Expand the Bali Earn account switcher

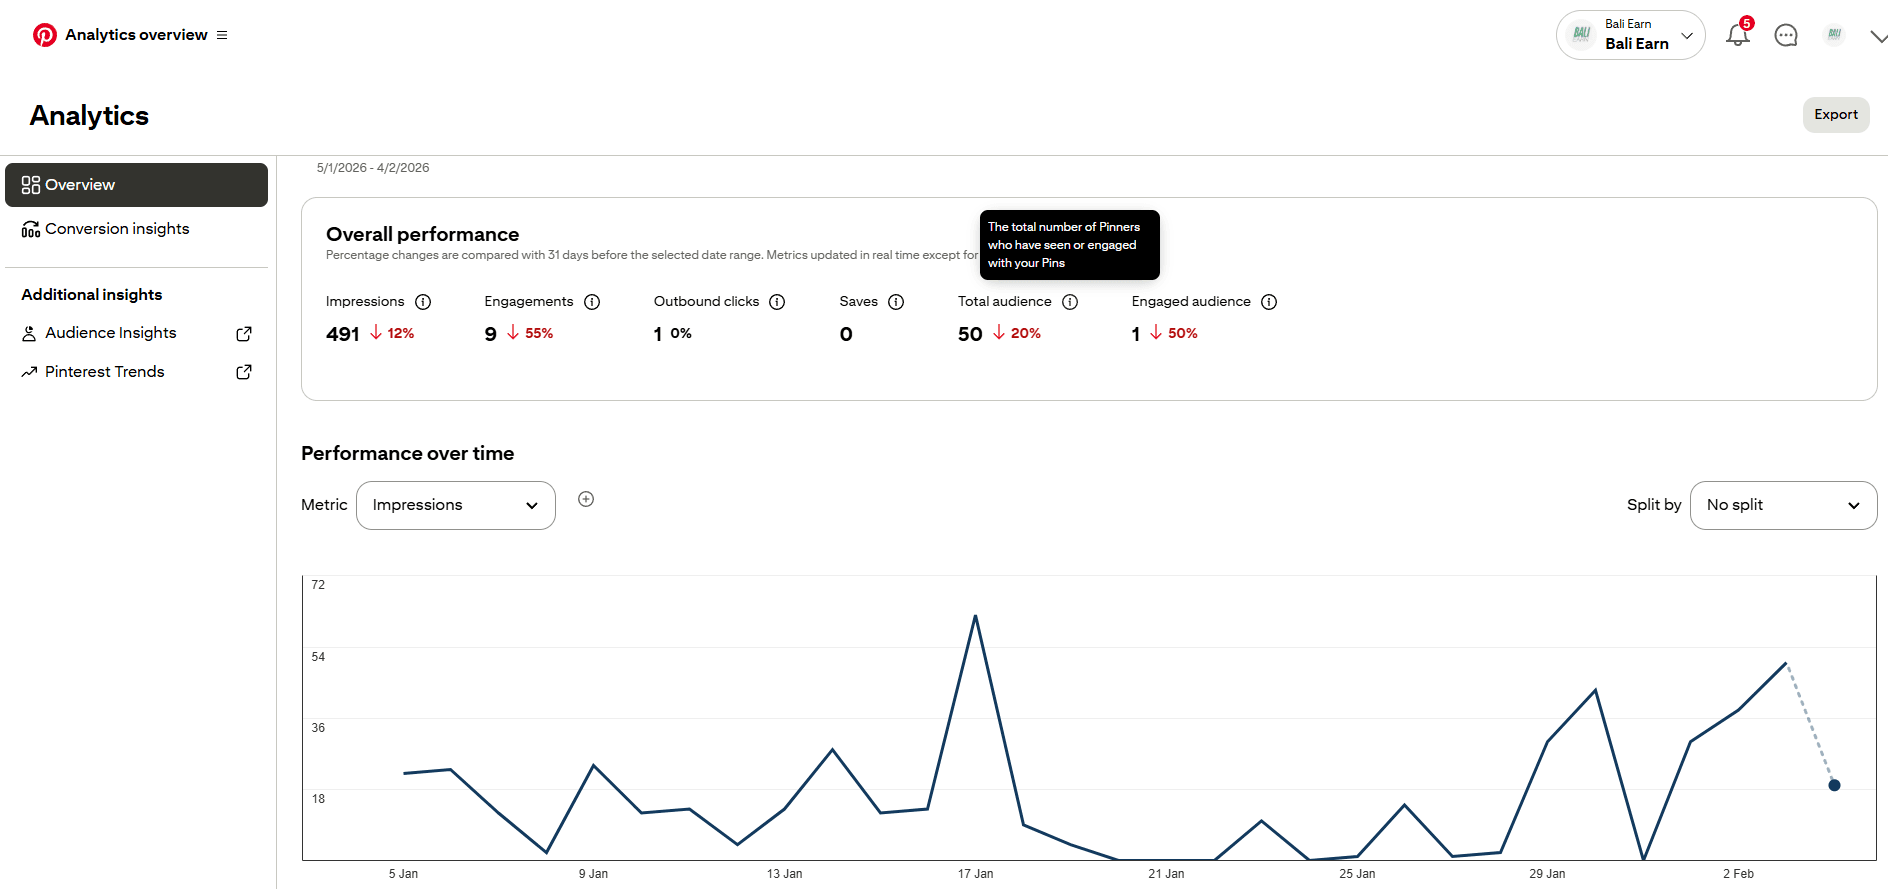coord(1630,36)
